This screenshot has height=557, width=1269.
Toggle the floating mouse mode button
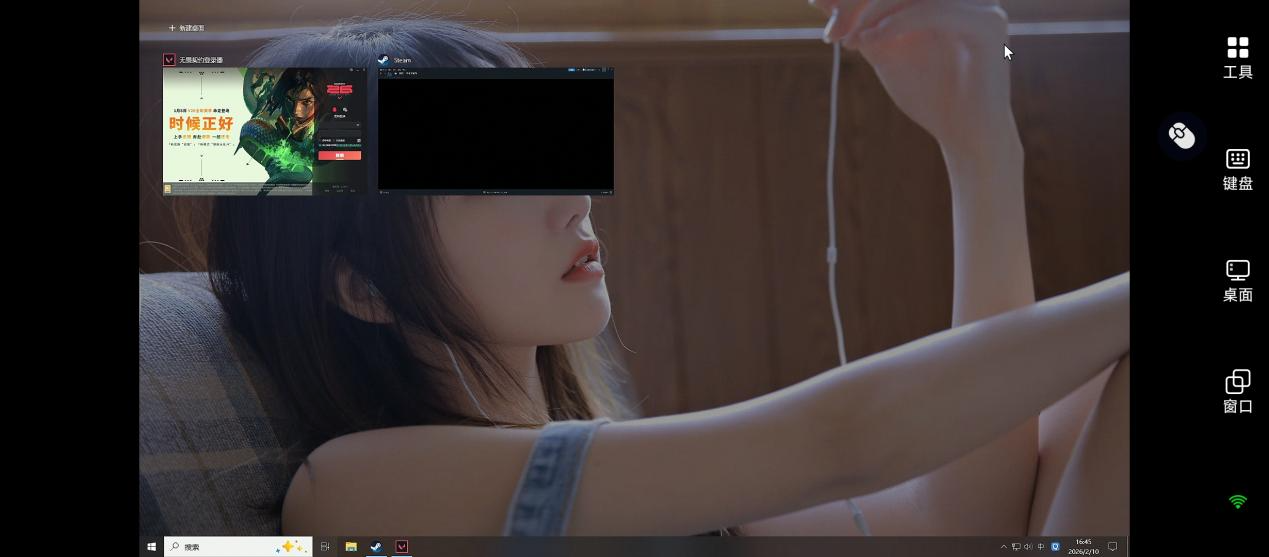pyautogui.click(x=1182, y=135)
